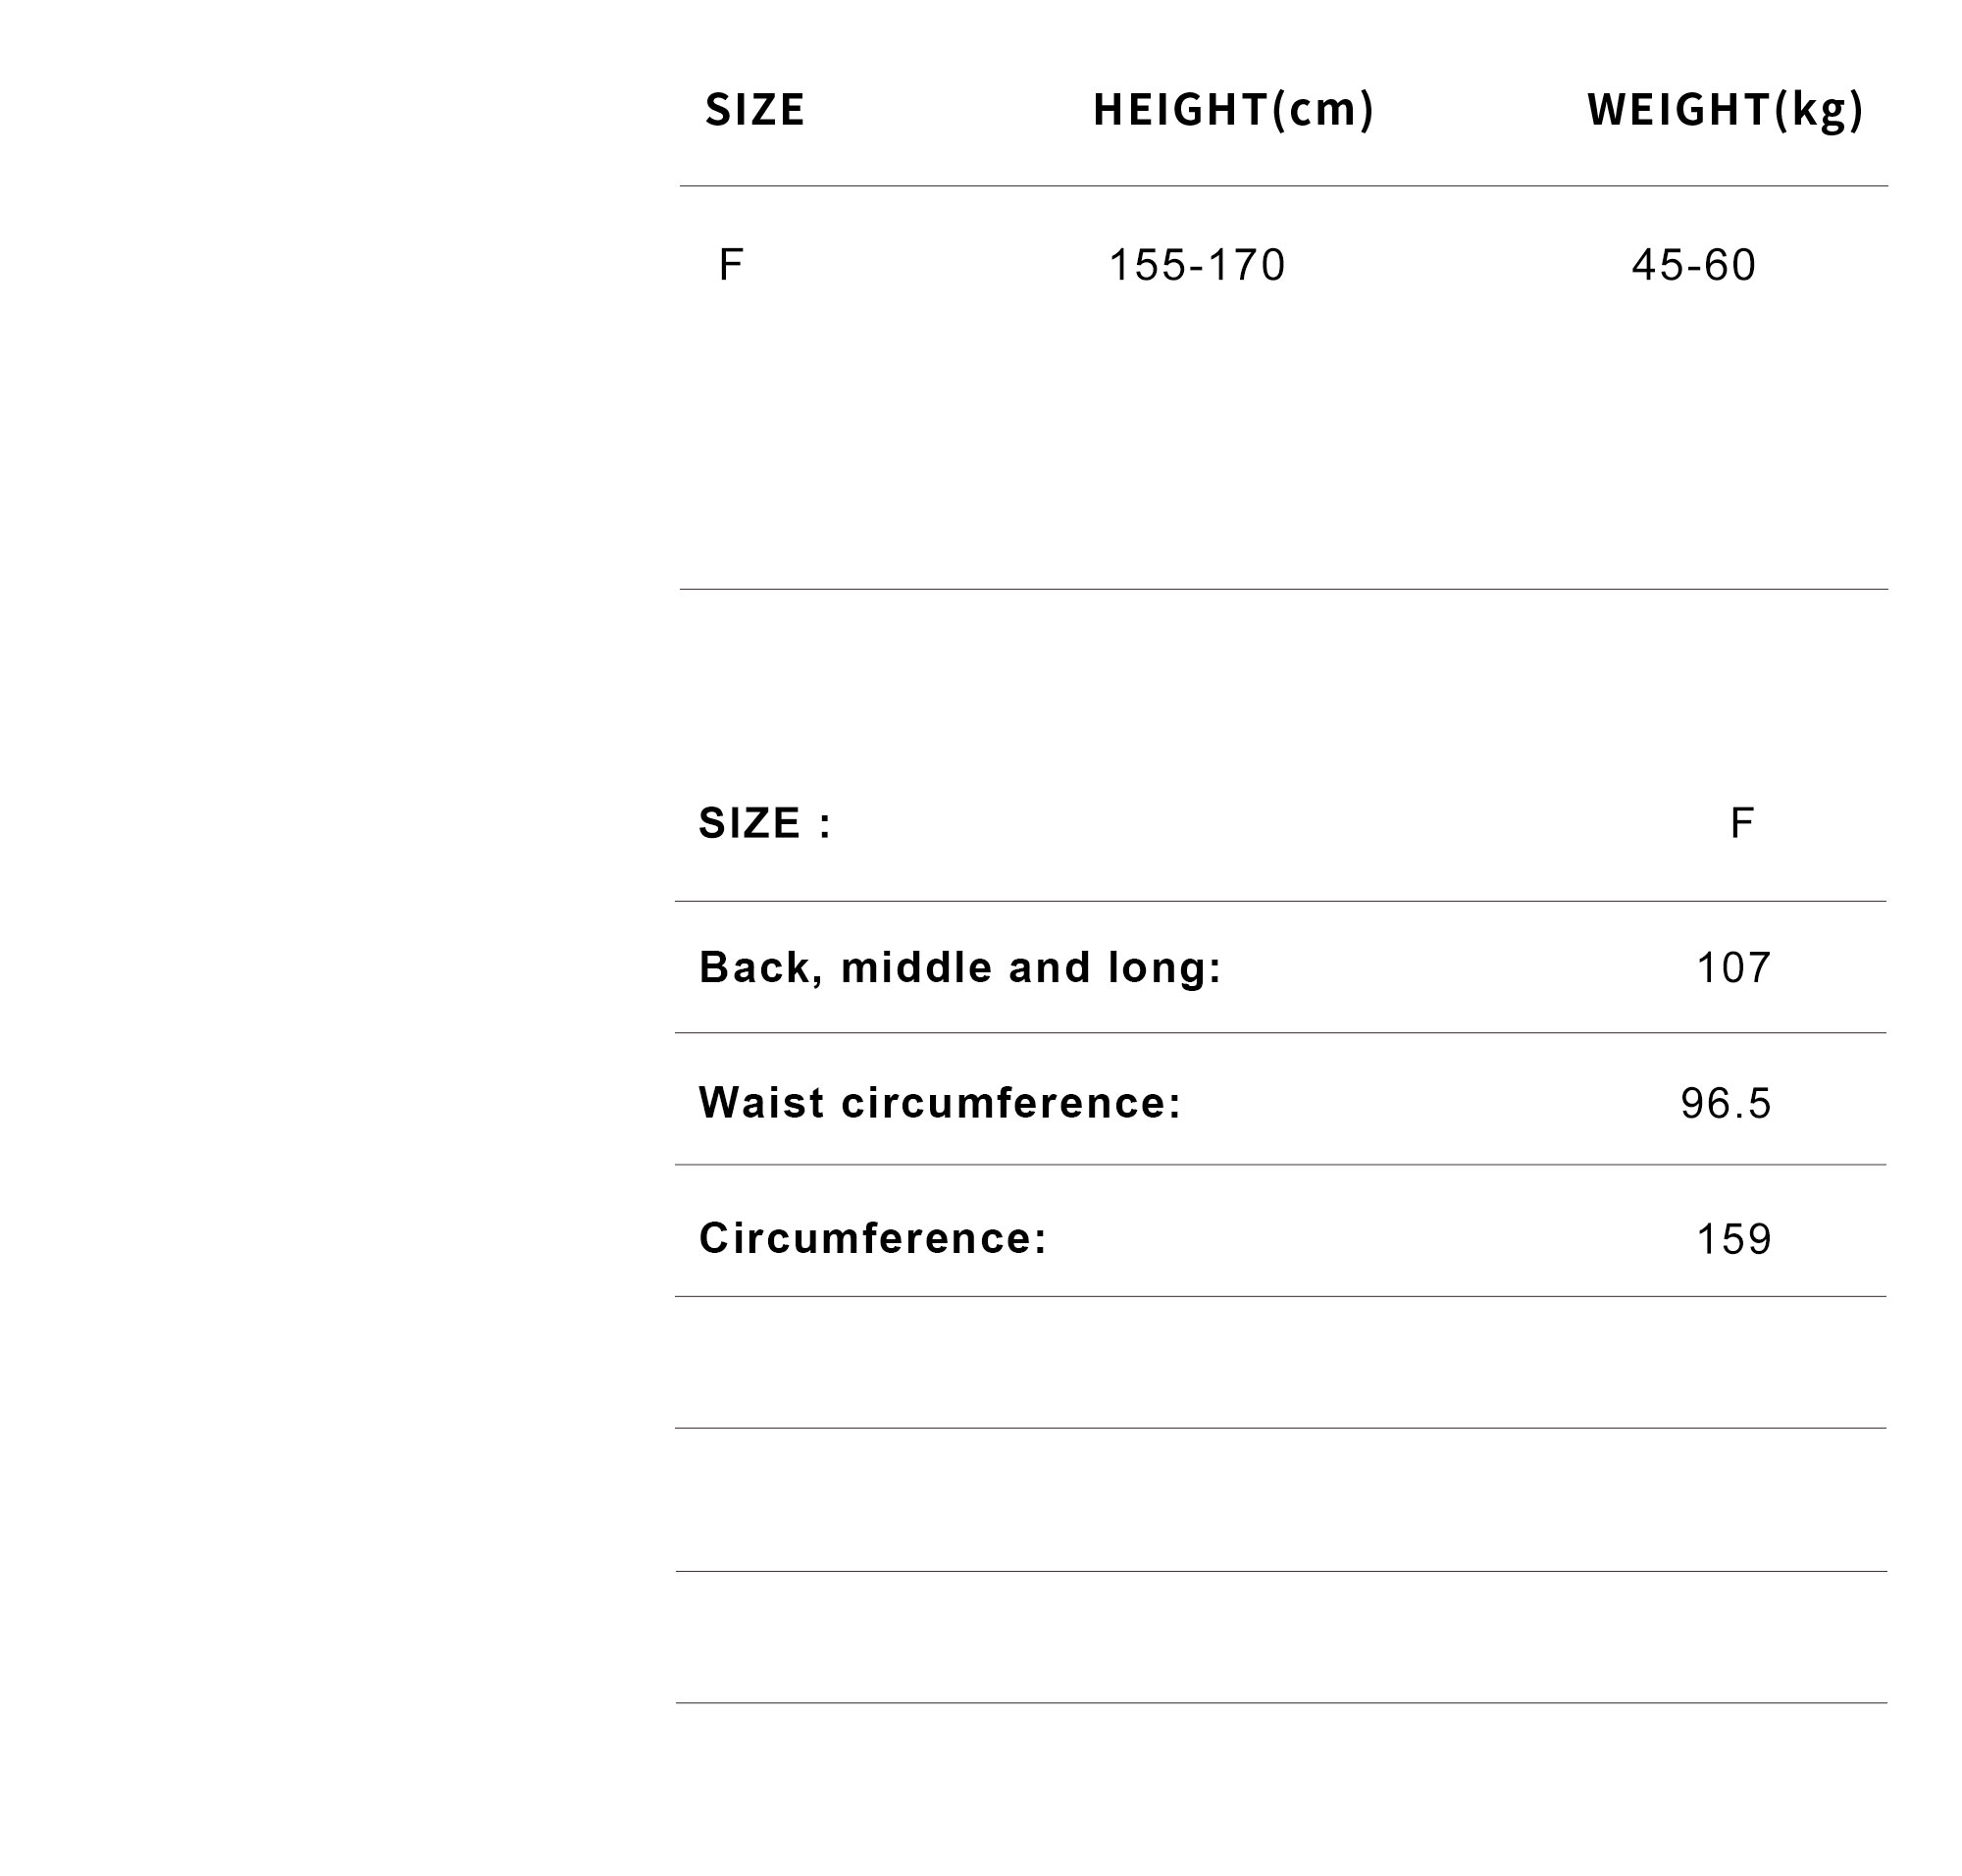Click the '170' in height range
This screenshot has width=1962, height=1876.
[1246, 265]
